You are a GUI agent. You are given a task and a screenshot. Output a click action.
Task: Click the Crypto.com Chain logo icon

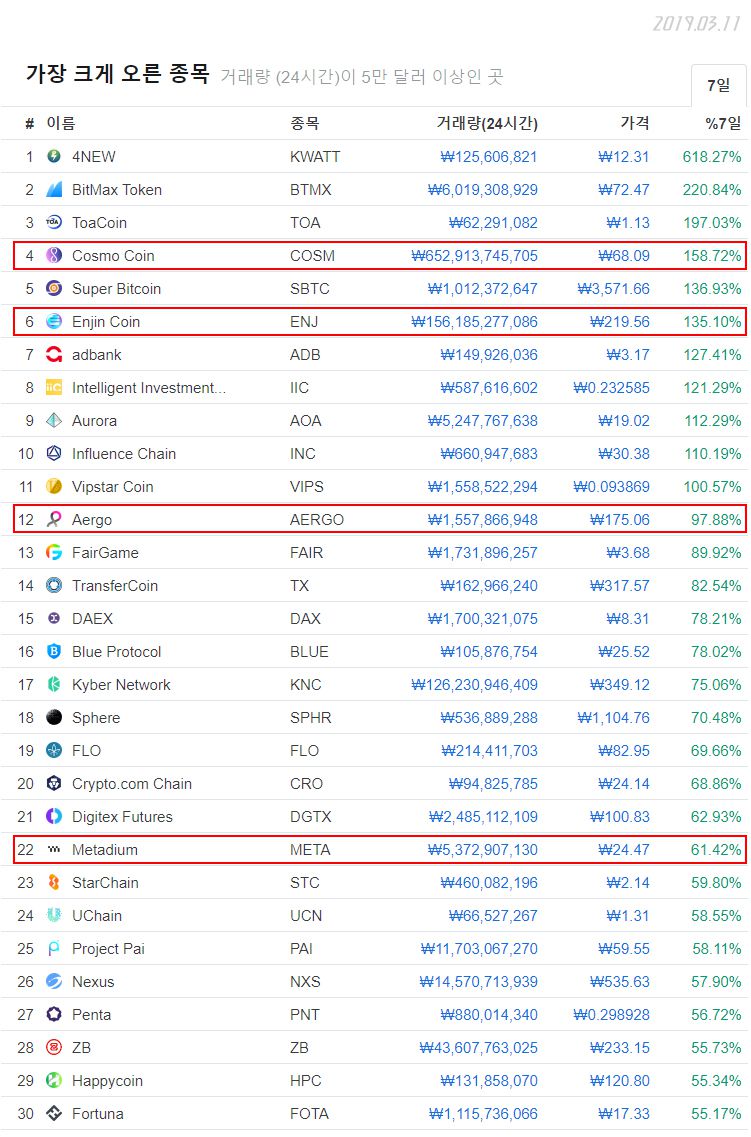pyautogui.click(x=54, y=783)
